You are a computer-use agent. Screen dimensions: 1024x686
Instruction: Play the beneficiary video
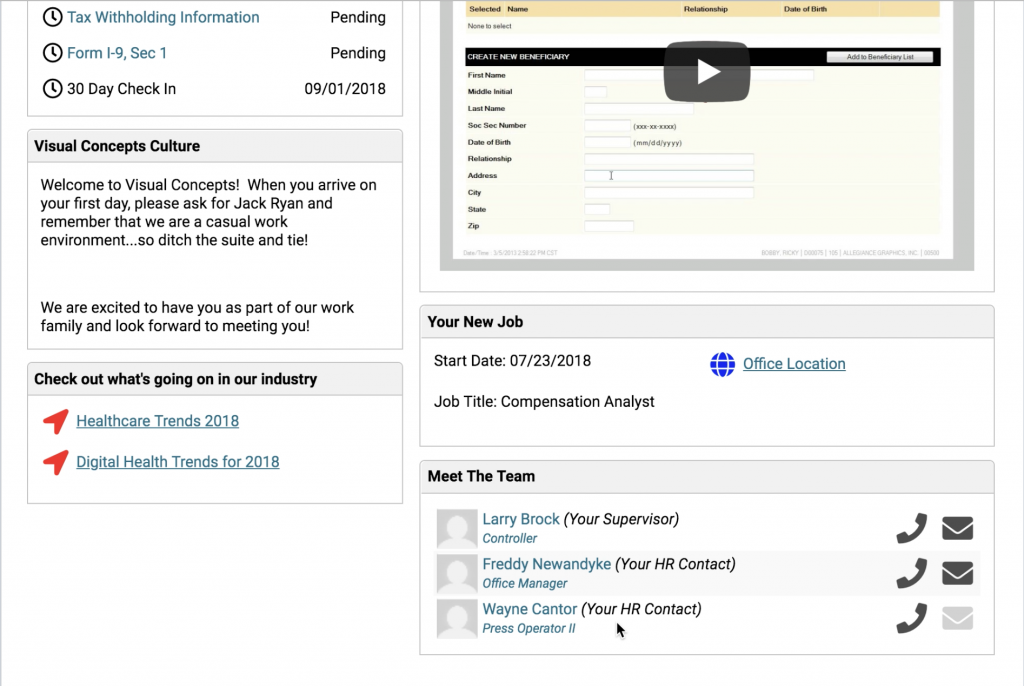coord(706,71)
